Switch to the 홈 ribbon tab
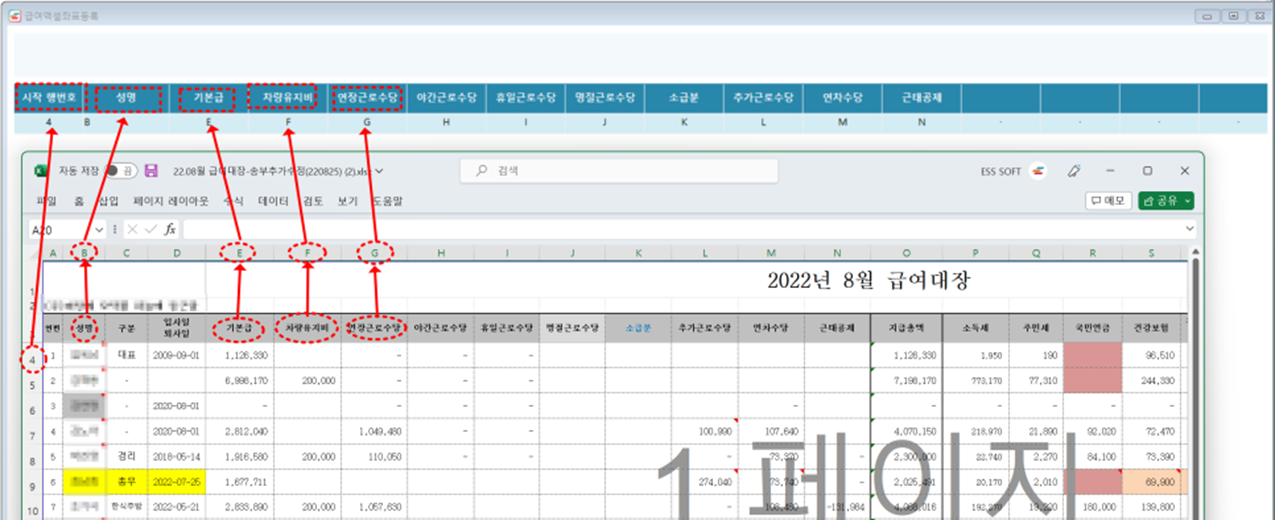This screenshot has height=520, width=1275. click(78, 201)
